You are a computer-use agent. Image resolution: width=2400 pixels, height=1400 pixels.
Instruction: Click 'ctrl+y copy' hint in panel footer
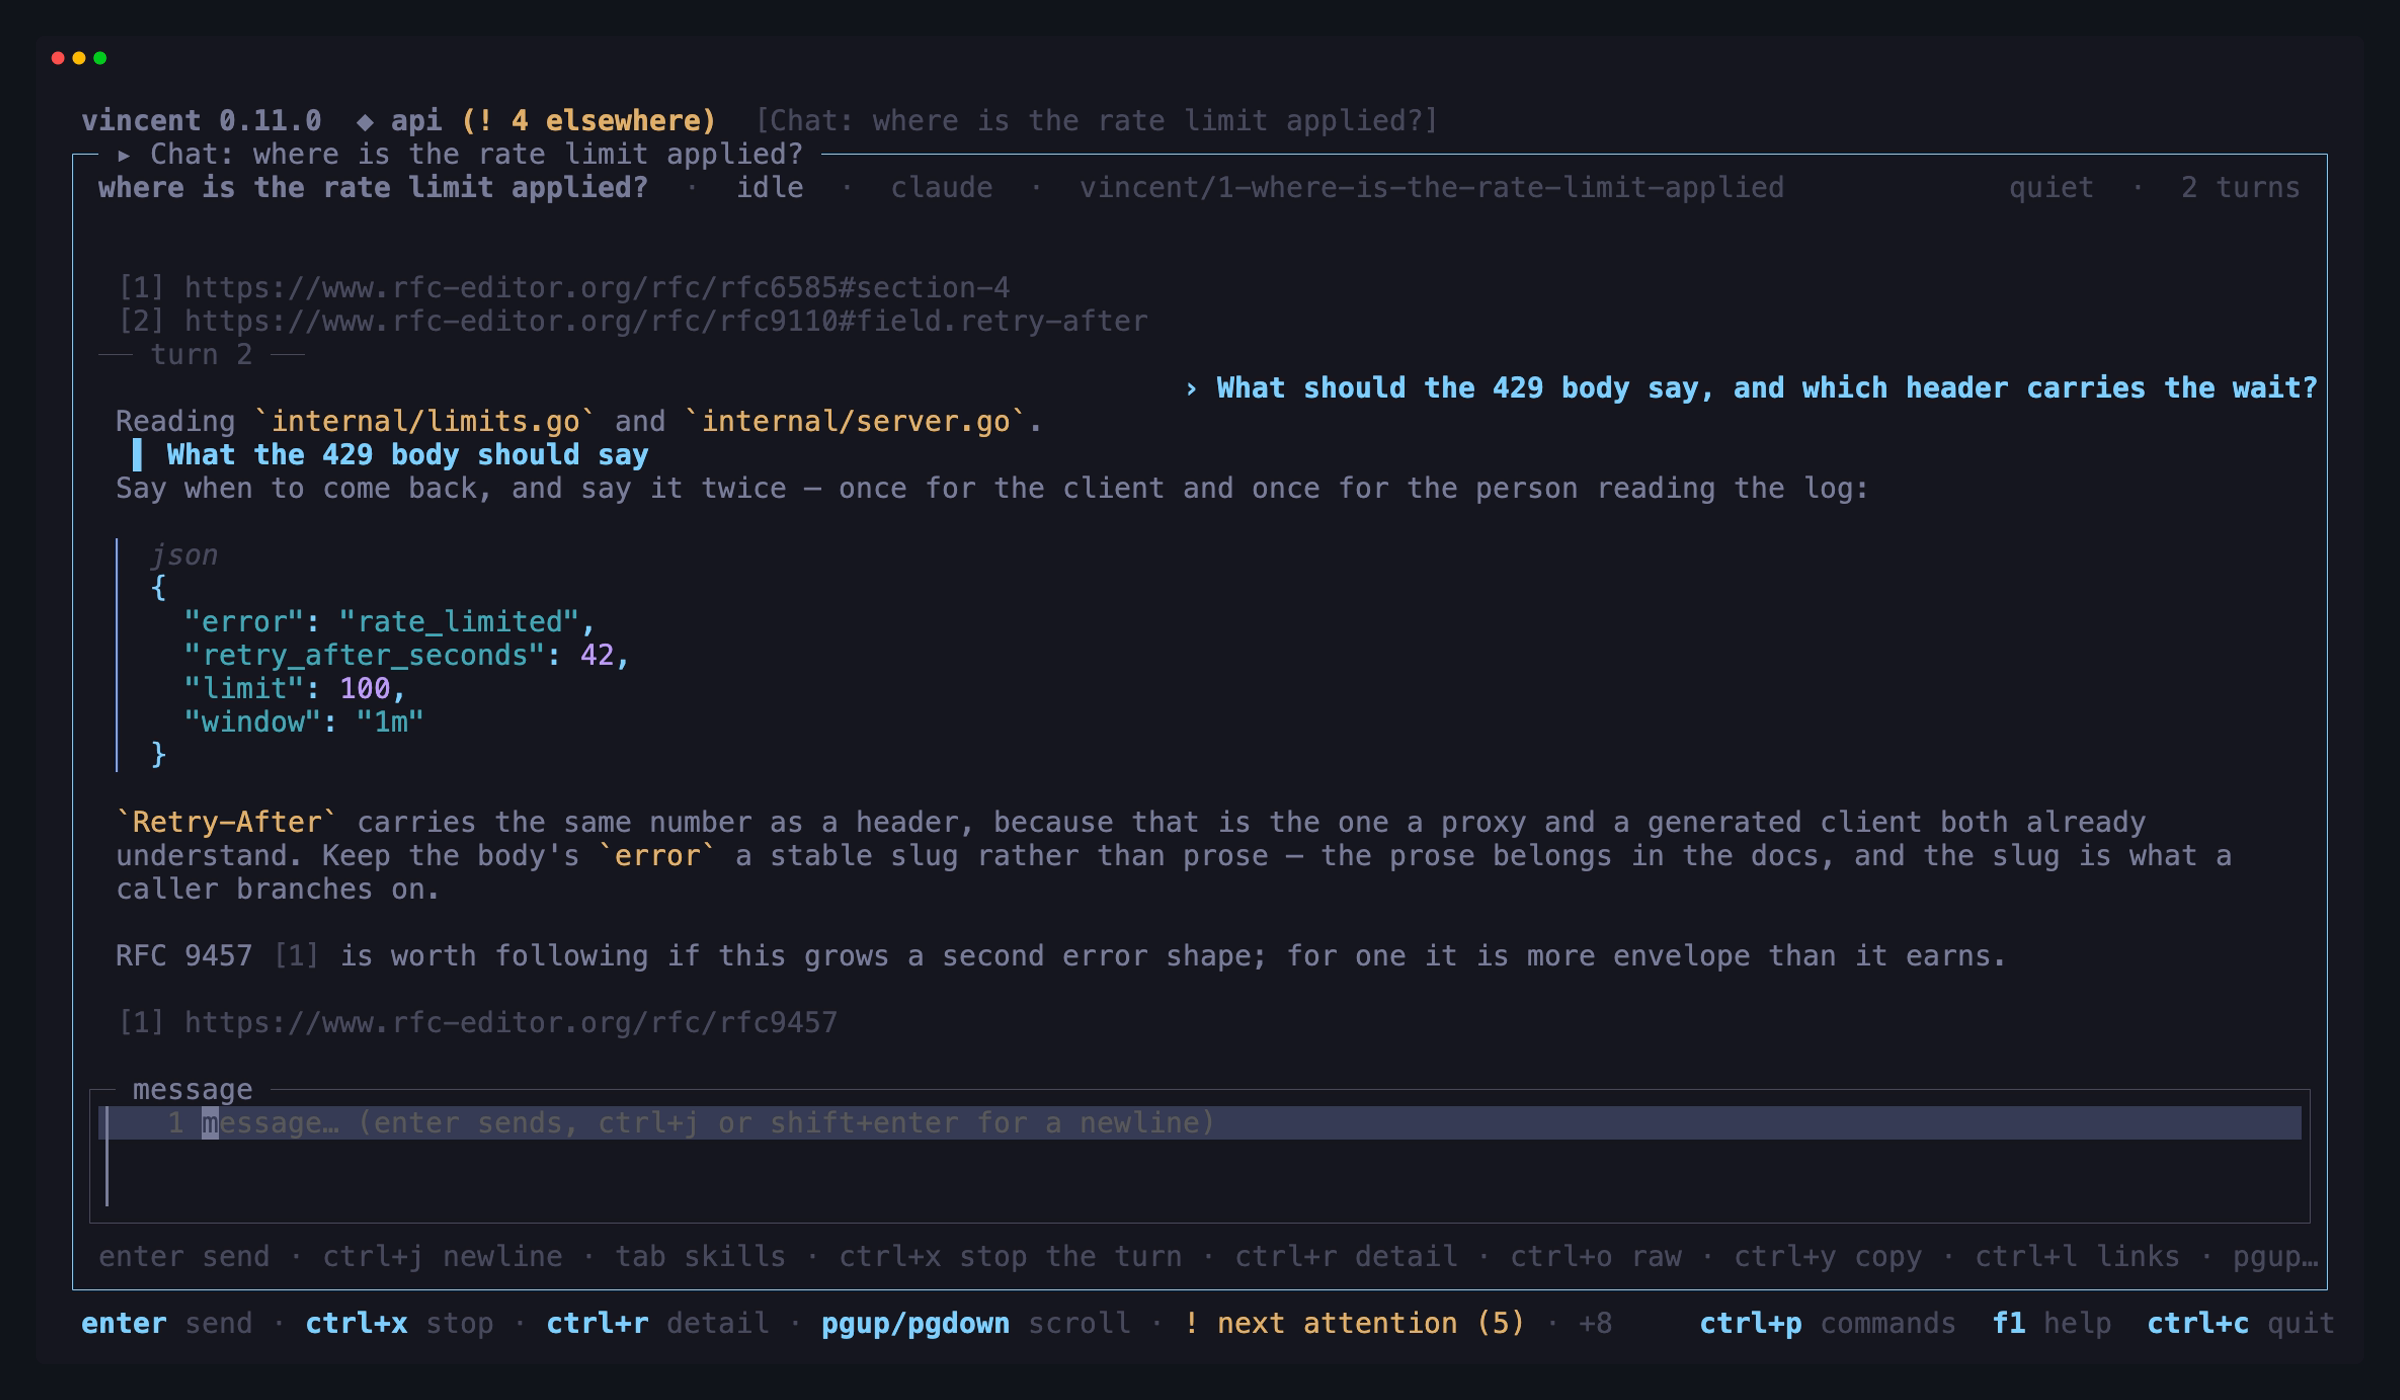pyautogui.click(x=1828, y=1257)
